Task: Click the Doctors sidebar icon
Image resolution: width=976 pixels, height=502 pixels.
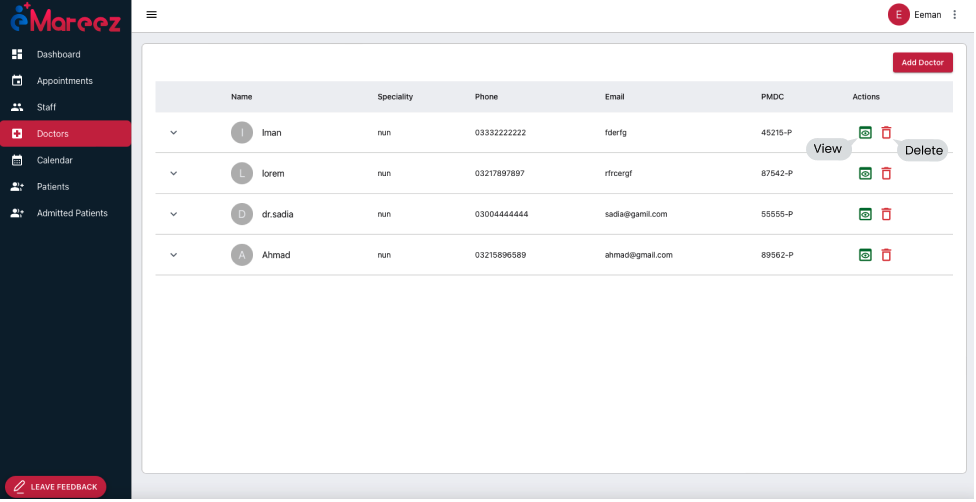Action: [17, 134]
